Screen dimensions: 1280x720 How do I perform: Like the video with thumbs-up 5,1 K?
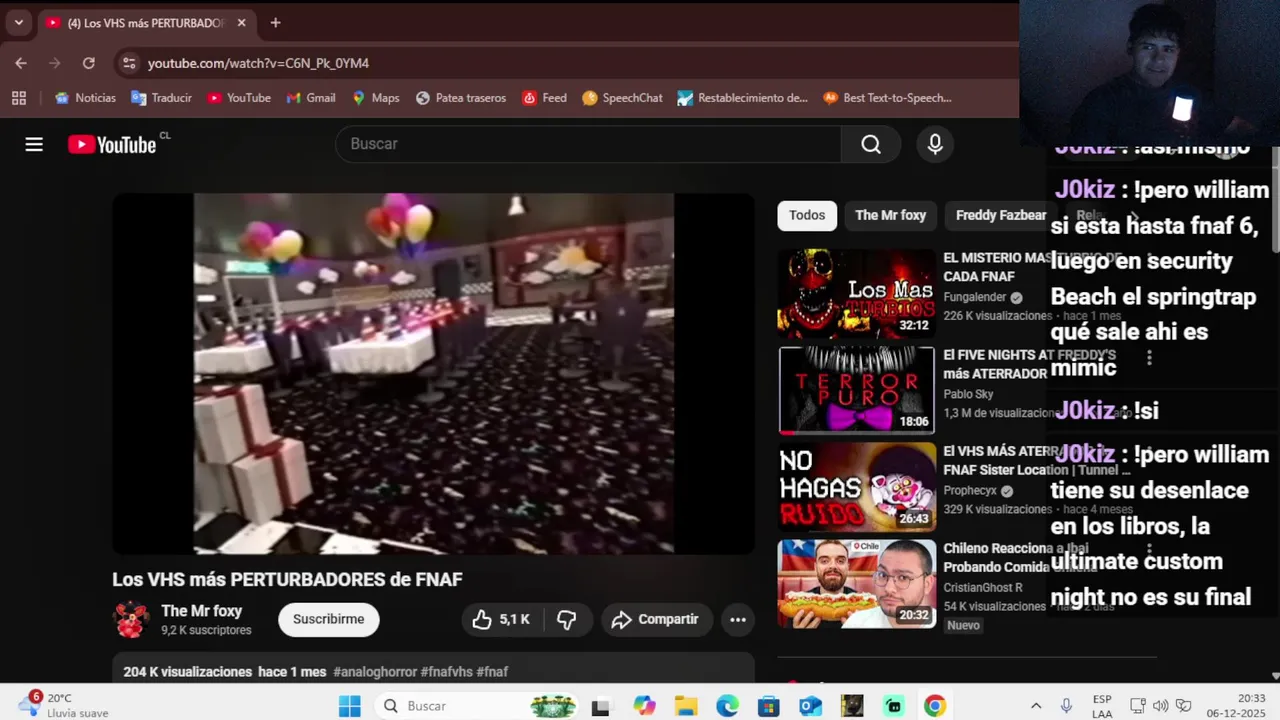pos(501,619)
